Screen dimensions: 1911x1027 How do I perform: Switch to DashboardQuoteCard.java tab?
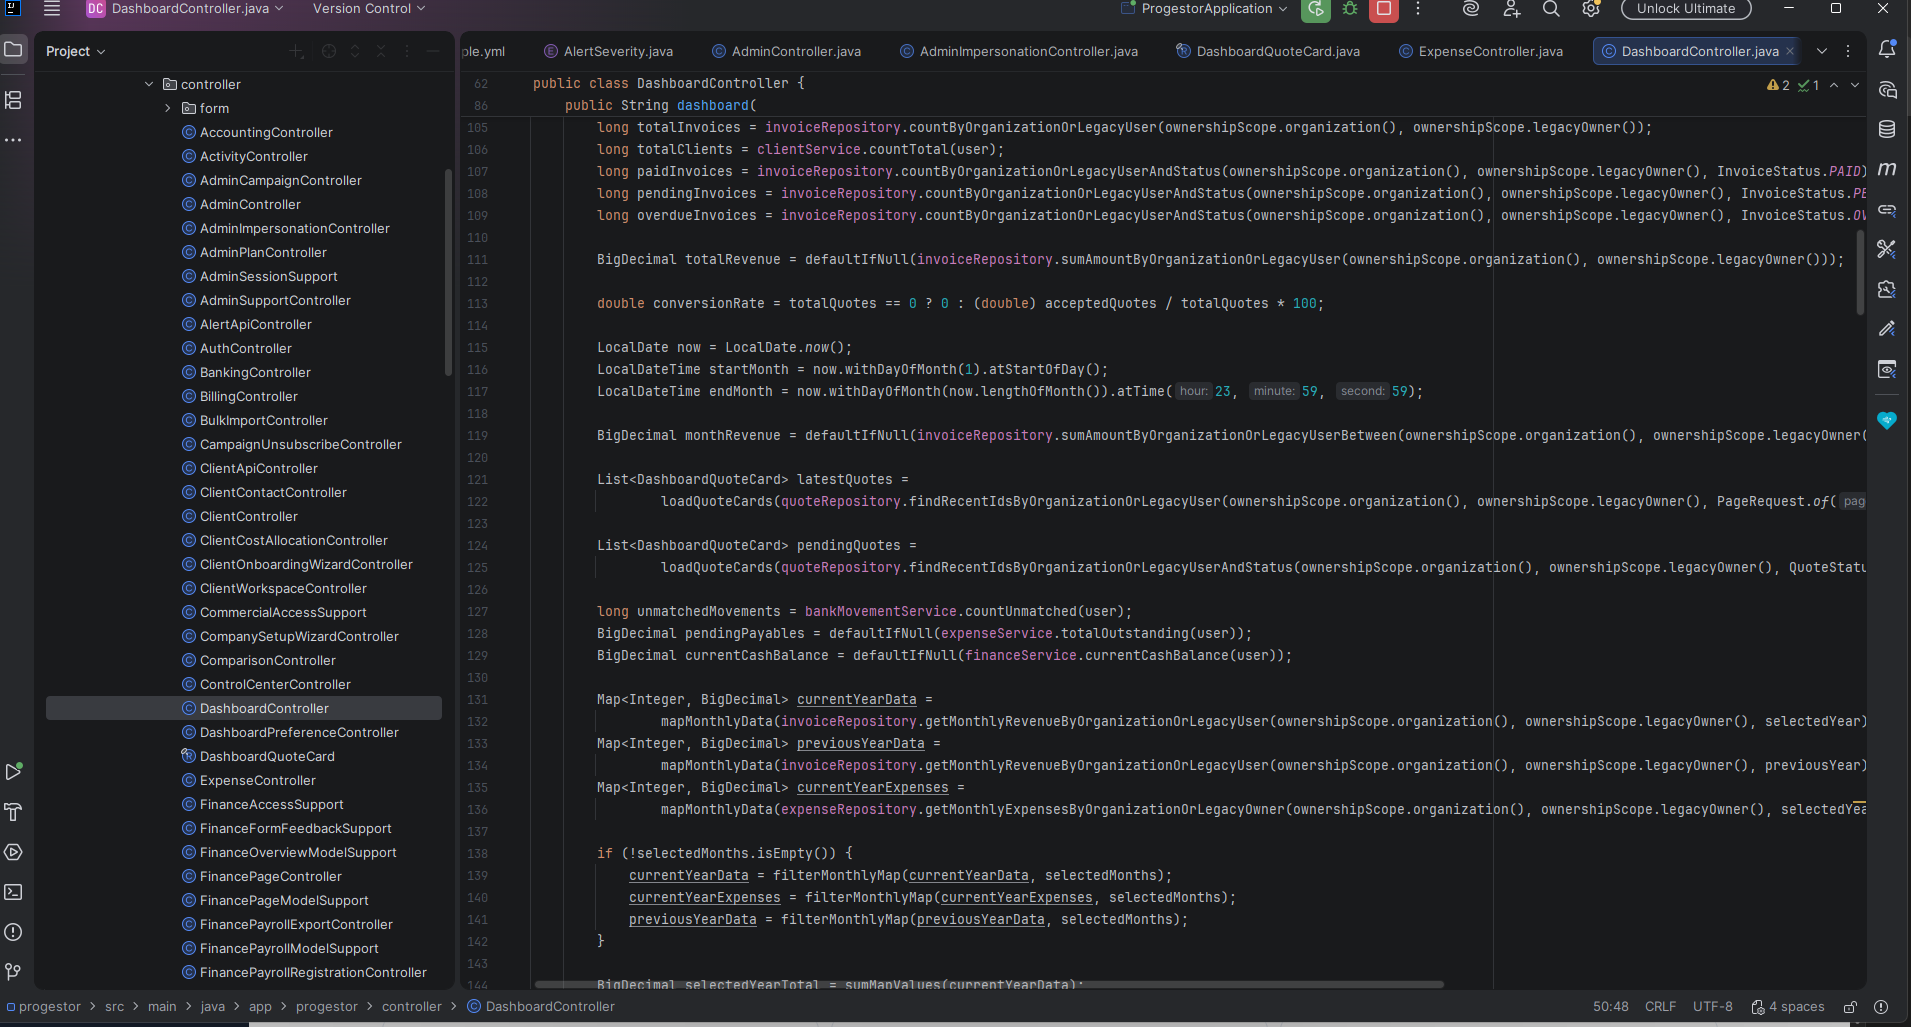pos(1267,51)
